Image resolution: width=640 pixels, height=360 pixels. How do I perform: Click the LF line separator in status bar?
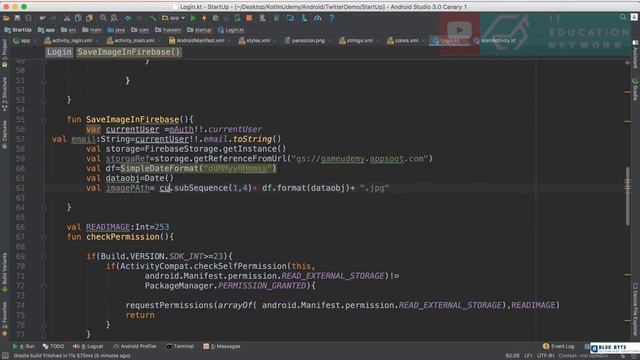point(528,356)
